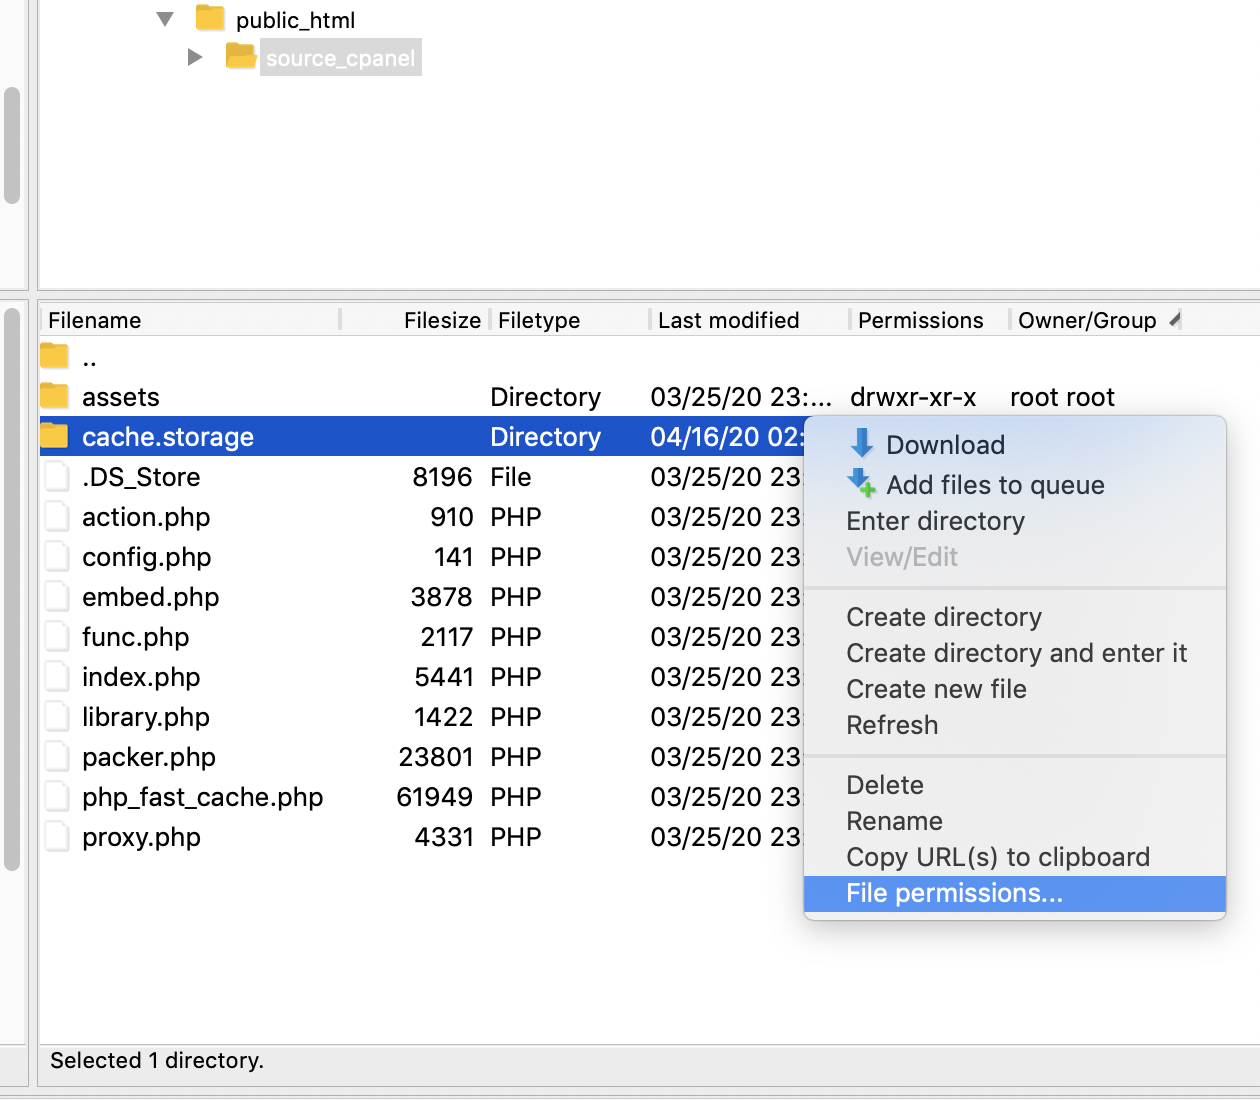Click the Add files to queue icon
Image resolution: width=1260 pixels, height=1100 pixels.
click(861, 483)
